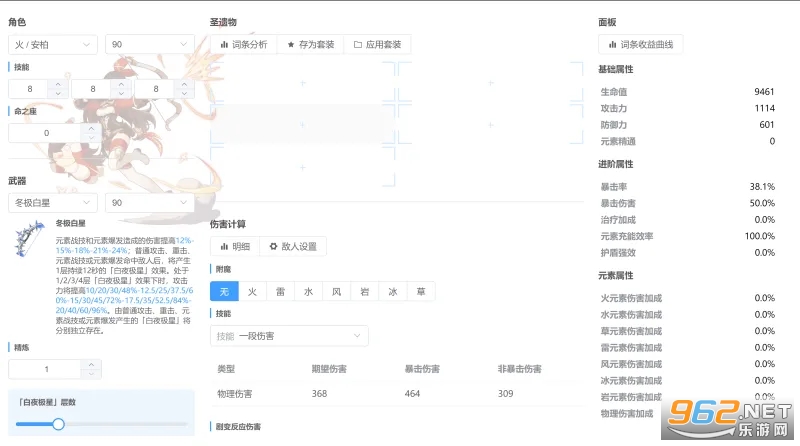
Task: Select 无 infusion option
Action: click(224, 291)
